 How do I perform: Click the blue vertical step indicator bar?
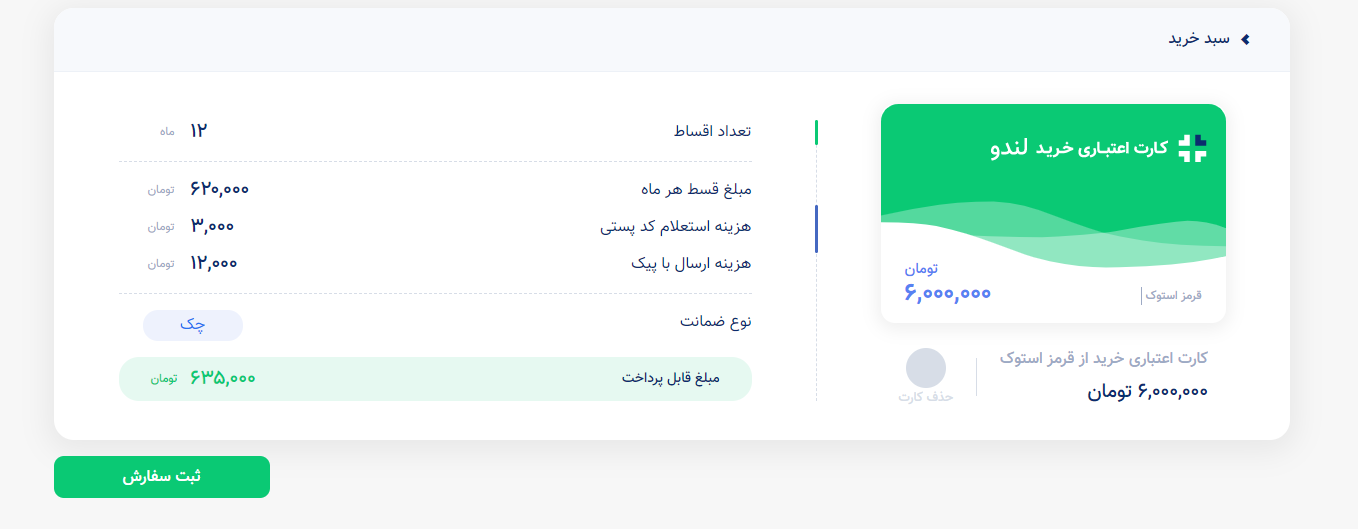pos(816,229)
